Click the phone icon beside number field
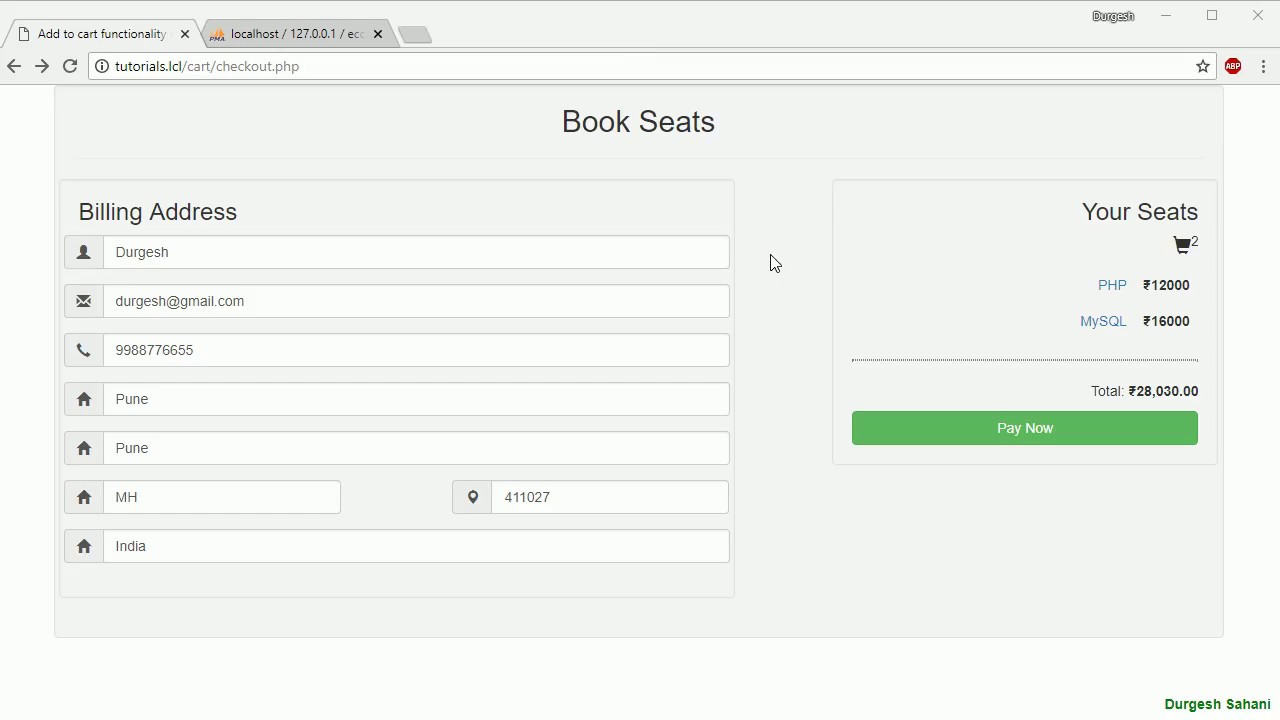The width and height of the screenshot is (1280, 720). pos(84,350)
